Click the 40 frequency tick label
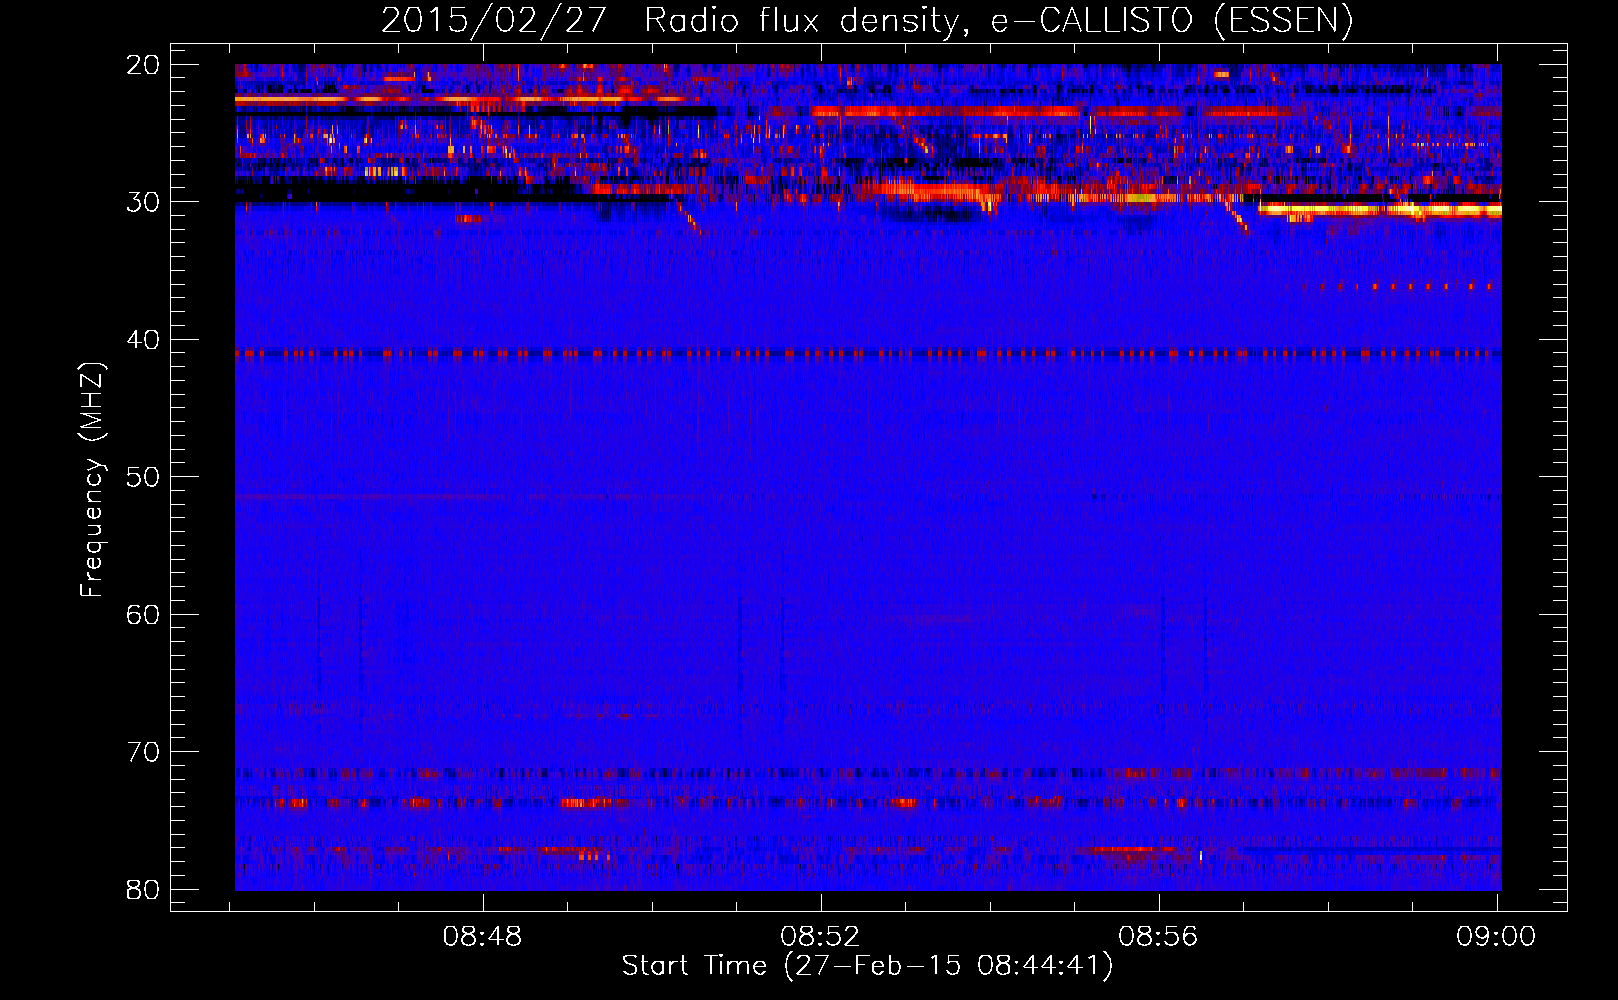The image size is (1618, 1000). click(143, 340)
